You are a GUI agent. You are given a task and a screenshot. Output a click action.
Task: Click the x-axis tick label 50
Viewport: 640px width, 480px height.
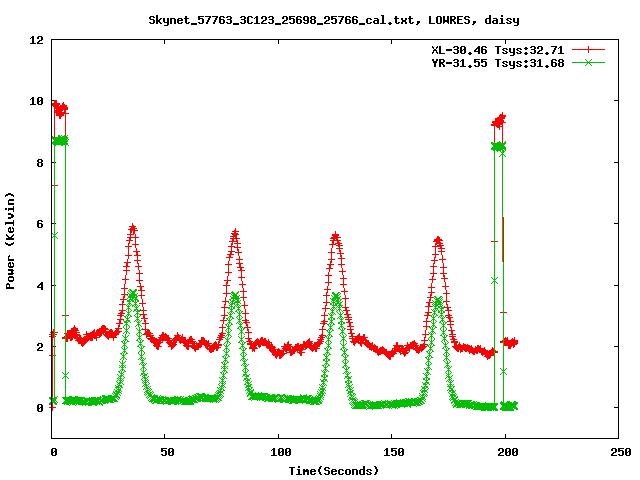coord(167,452)
